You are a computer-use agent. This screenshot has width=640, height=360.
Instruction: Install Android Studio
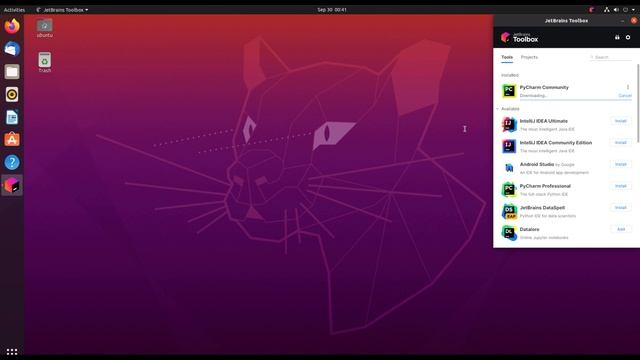[621, 164]
